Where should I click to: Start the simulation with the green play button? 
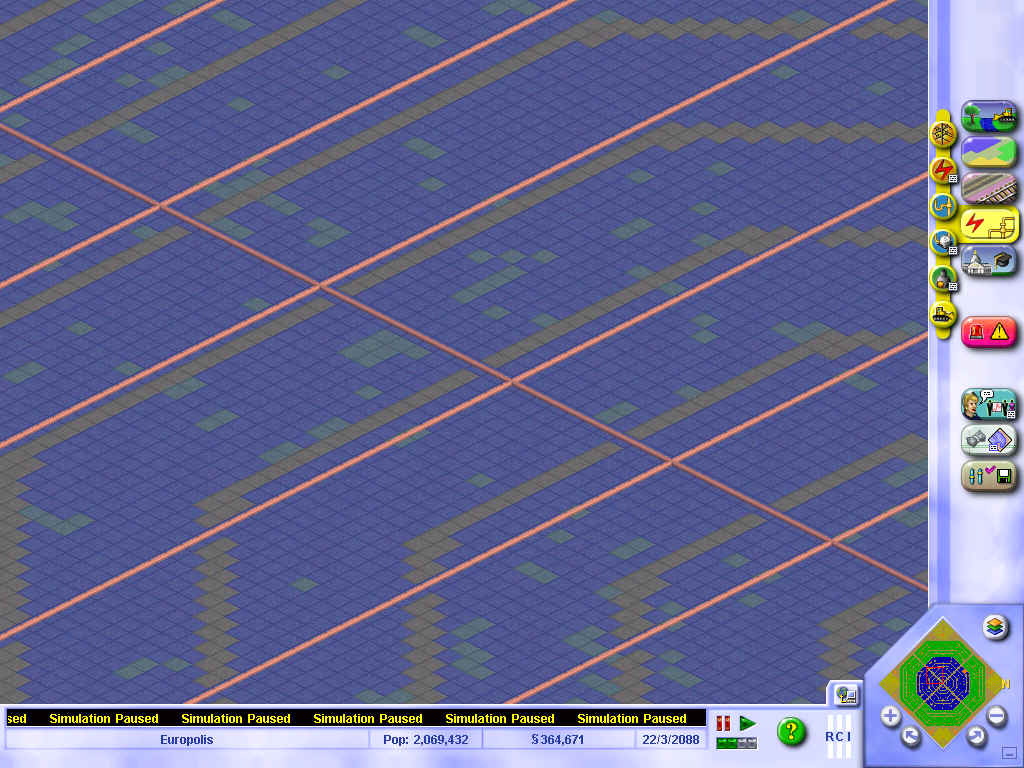pos(748,723)
